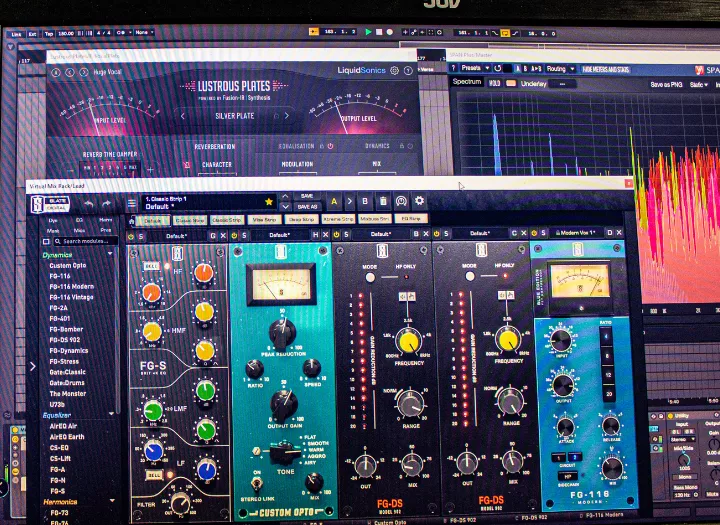Remove the Custom Opto module with X
The image size is (720, 525).
326,235
